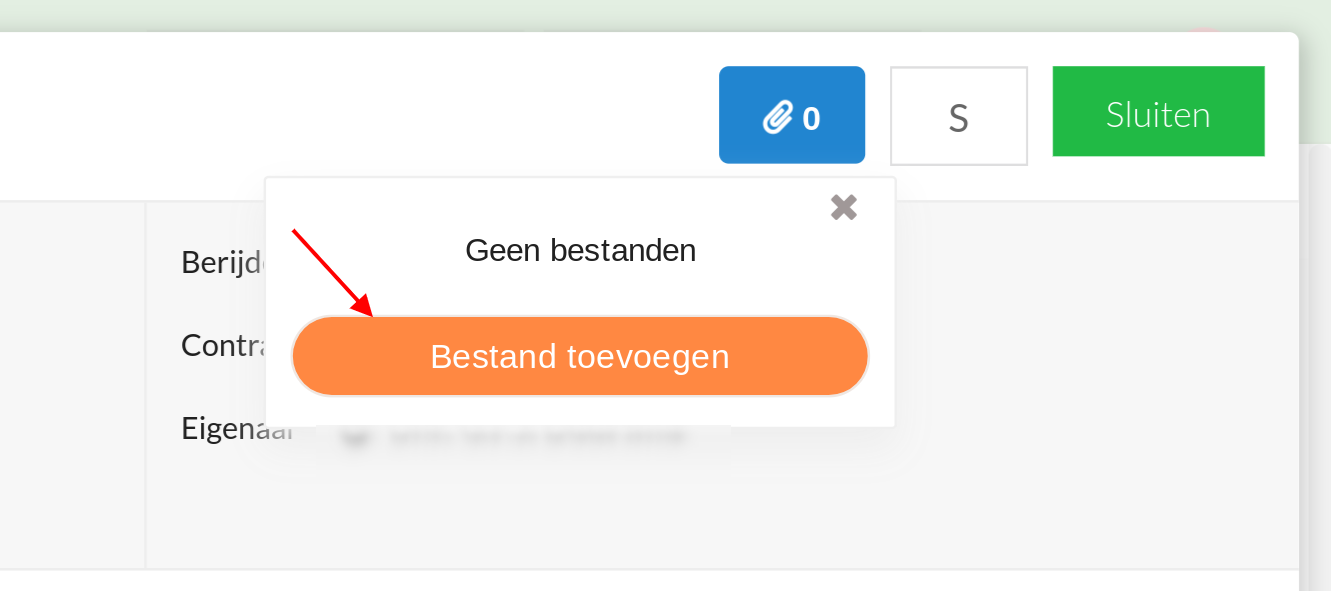Select the 'Geen bestanden' message text
This screenshot has height=591, width=1331.
(x=580, y=250)
